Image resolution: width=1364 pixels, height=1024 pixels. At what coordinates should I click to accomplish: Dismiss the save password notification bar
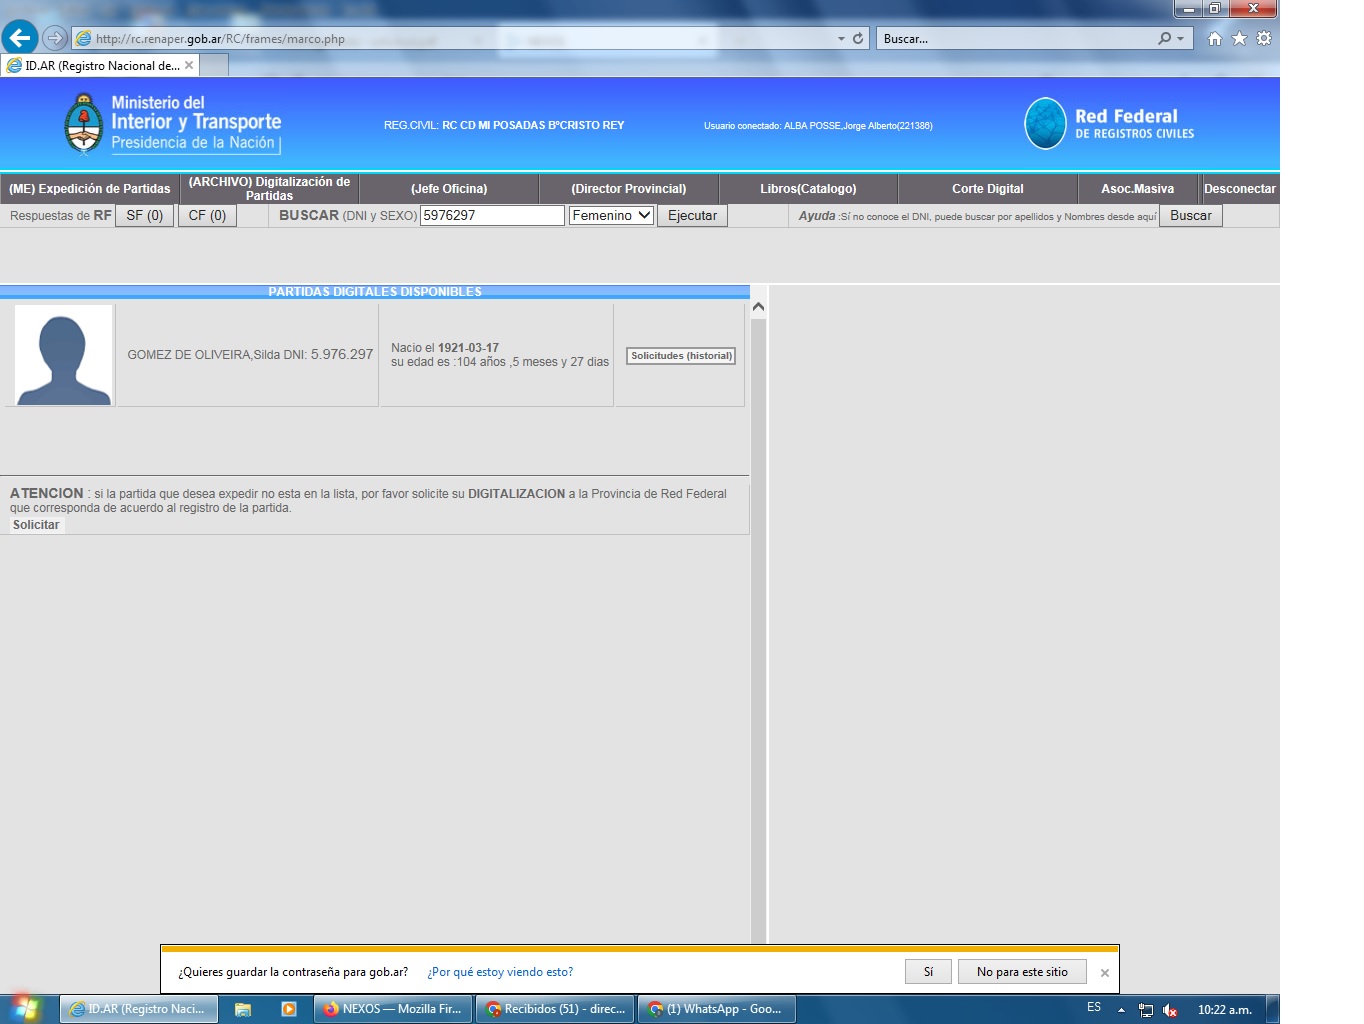(1104, 973)
